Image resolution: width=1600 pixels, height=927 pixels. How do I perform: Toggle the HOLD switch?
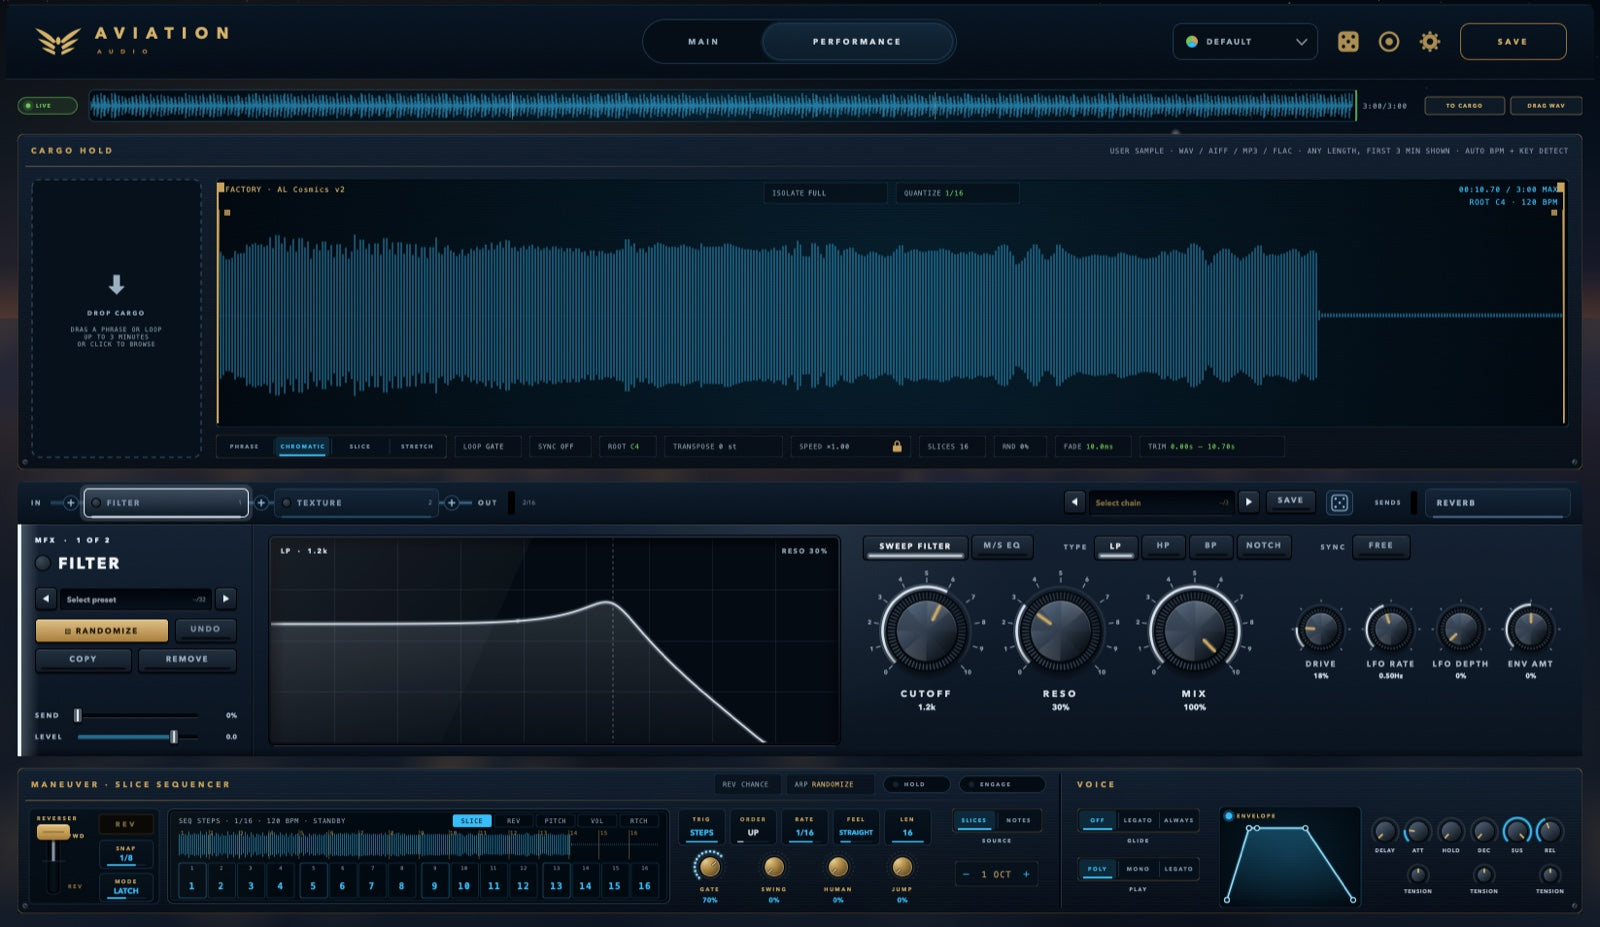[x=915, y=784]
